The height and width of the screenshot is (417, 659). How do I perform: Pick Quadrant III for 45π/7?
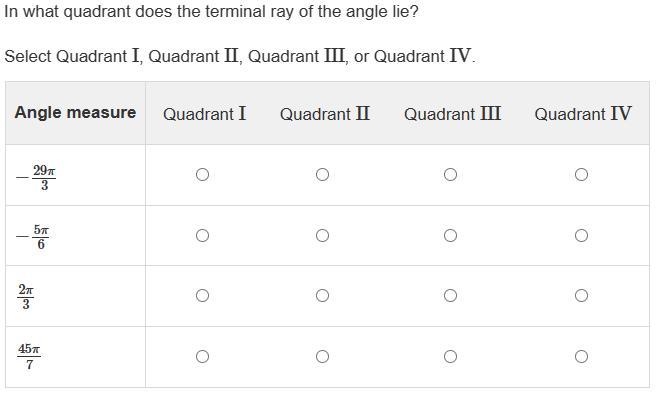pyautogui.click(x=450, y=357)
